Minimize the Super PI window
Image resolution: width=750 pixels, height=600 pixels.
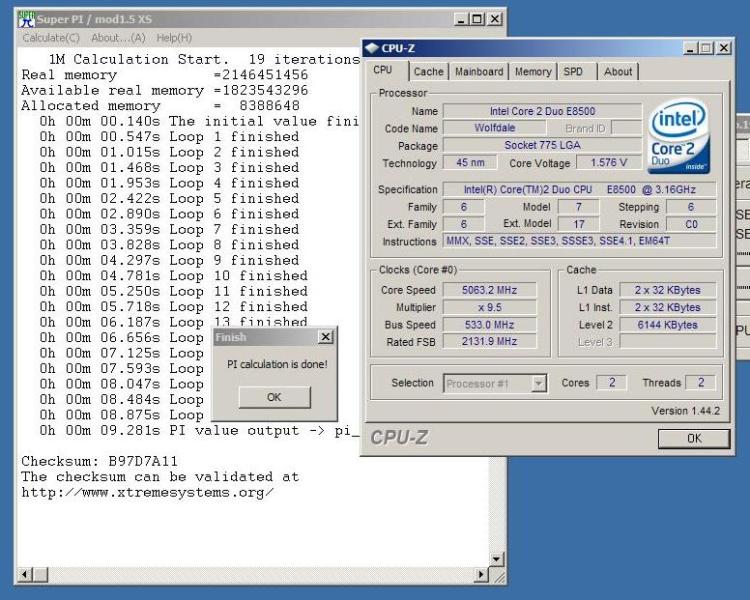pos(461,19)
